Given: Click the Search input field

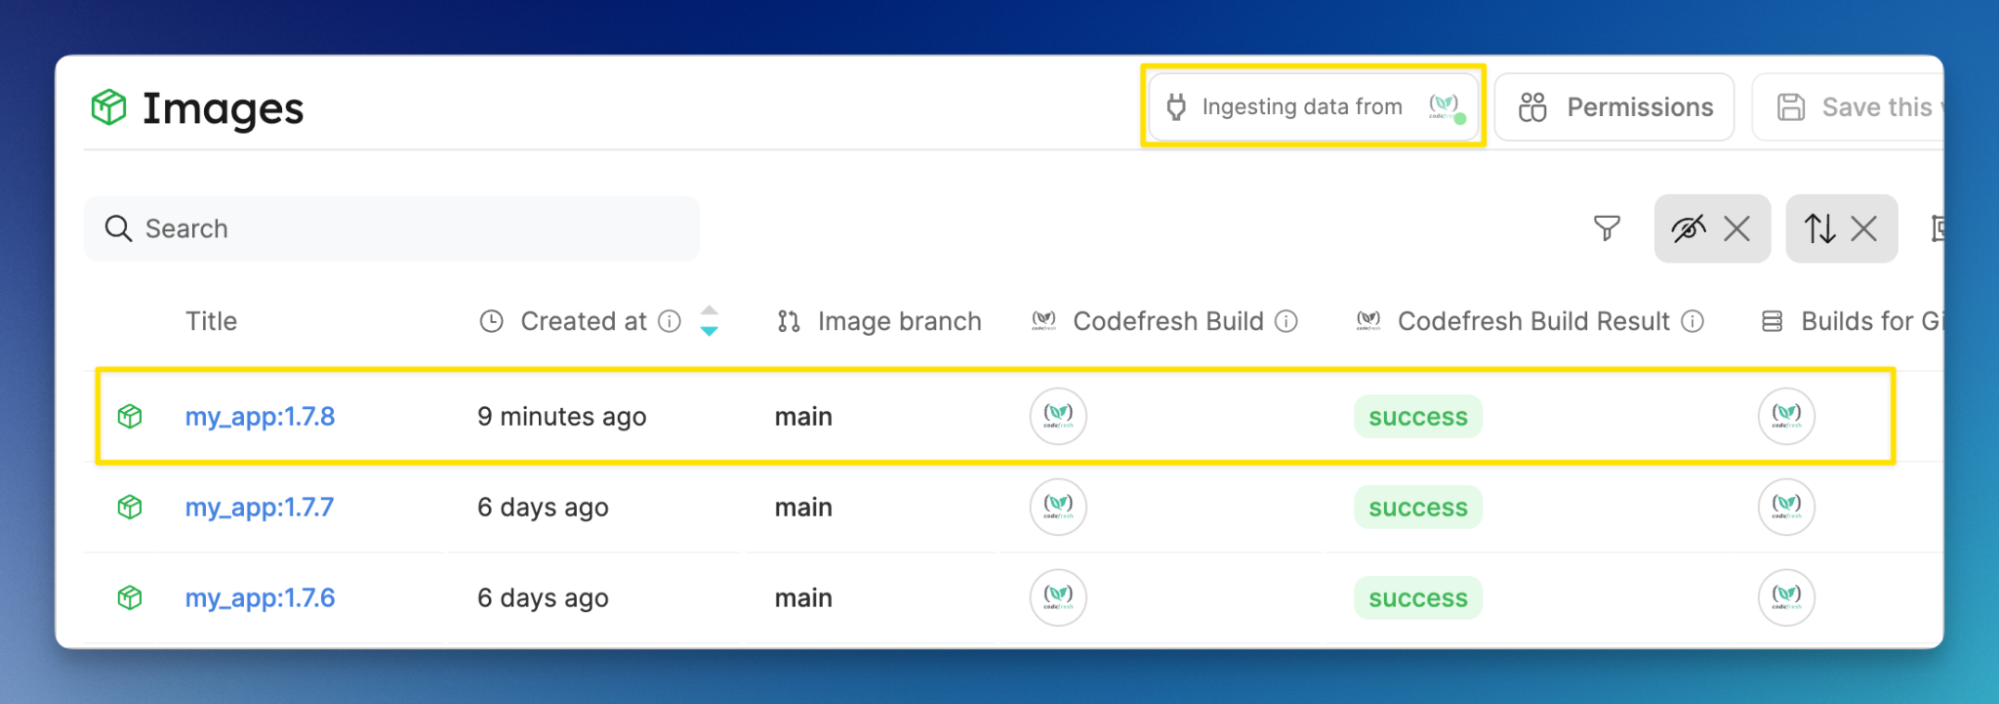Looking at the screenshot, I should click(392, 229).
